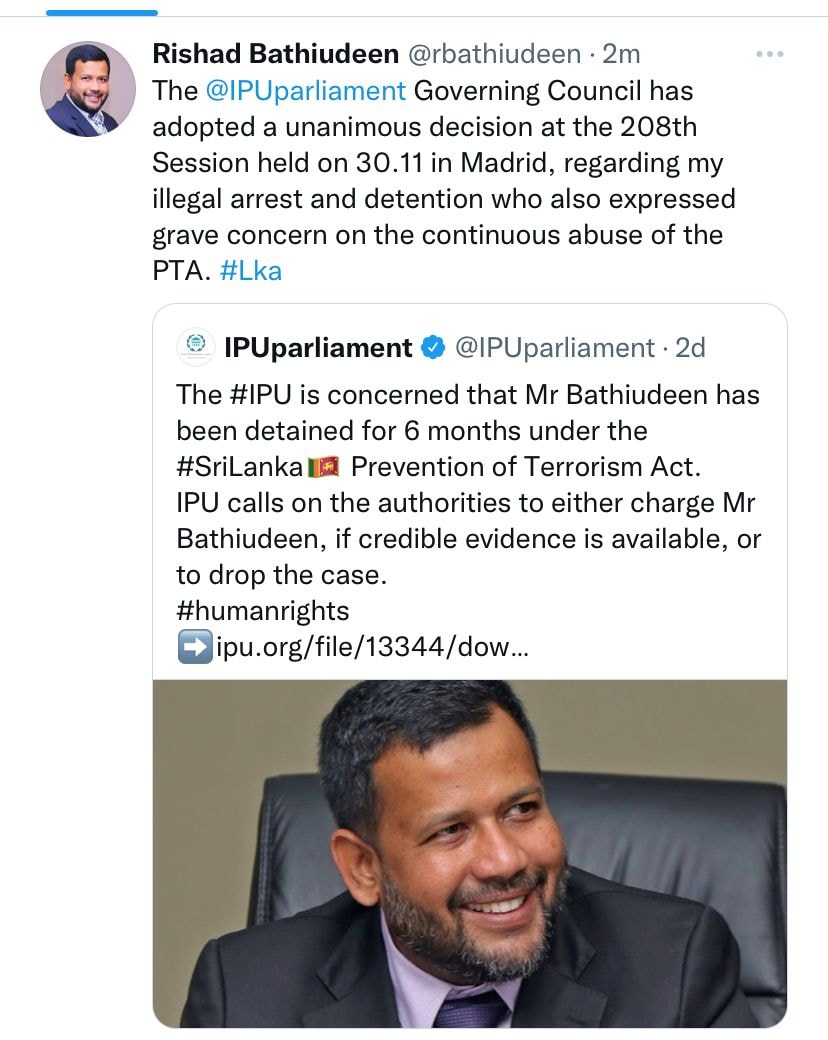
Task: Open the quoted tweet photo
Action: point(469,853)
